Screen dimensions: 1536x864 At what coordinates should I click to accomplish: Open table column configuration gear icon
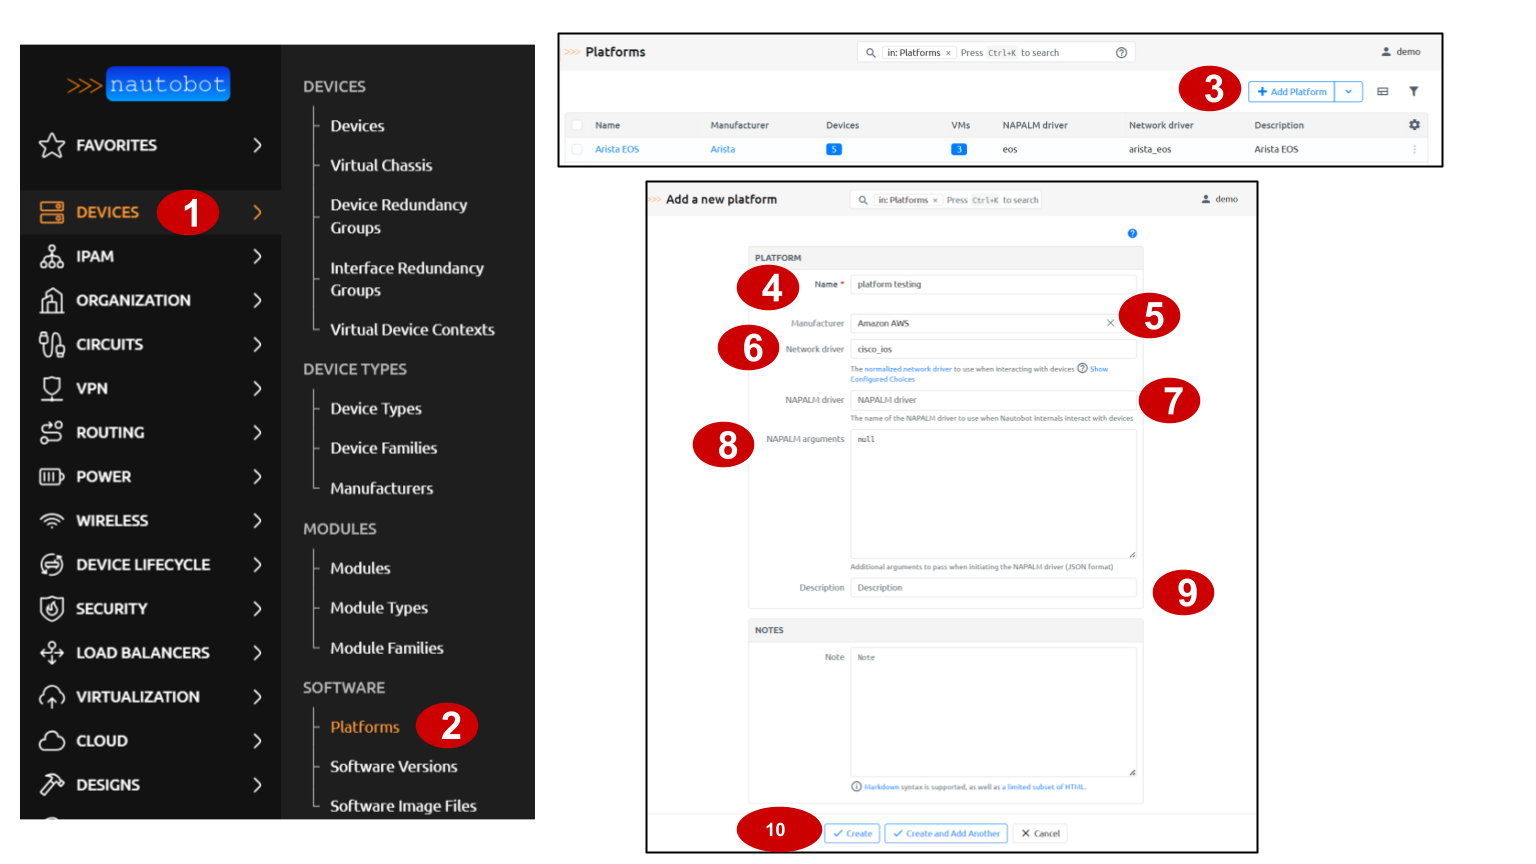1414,125
